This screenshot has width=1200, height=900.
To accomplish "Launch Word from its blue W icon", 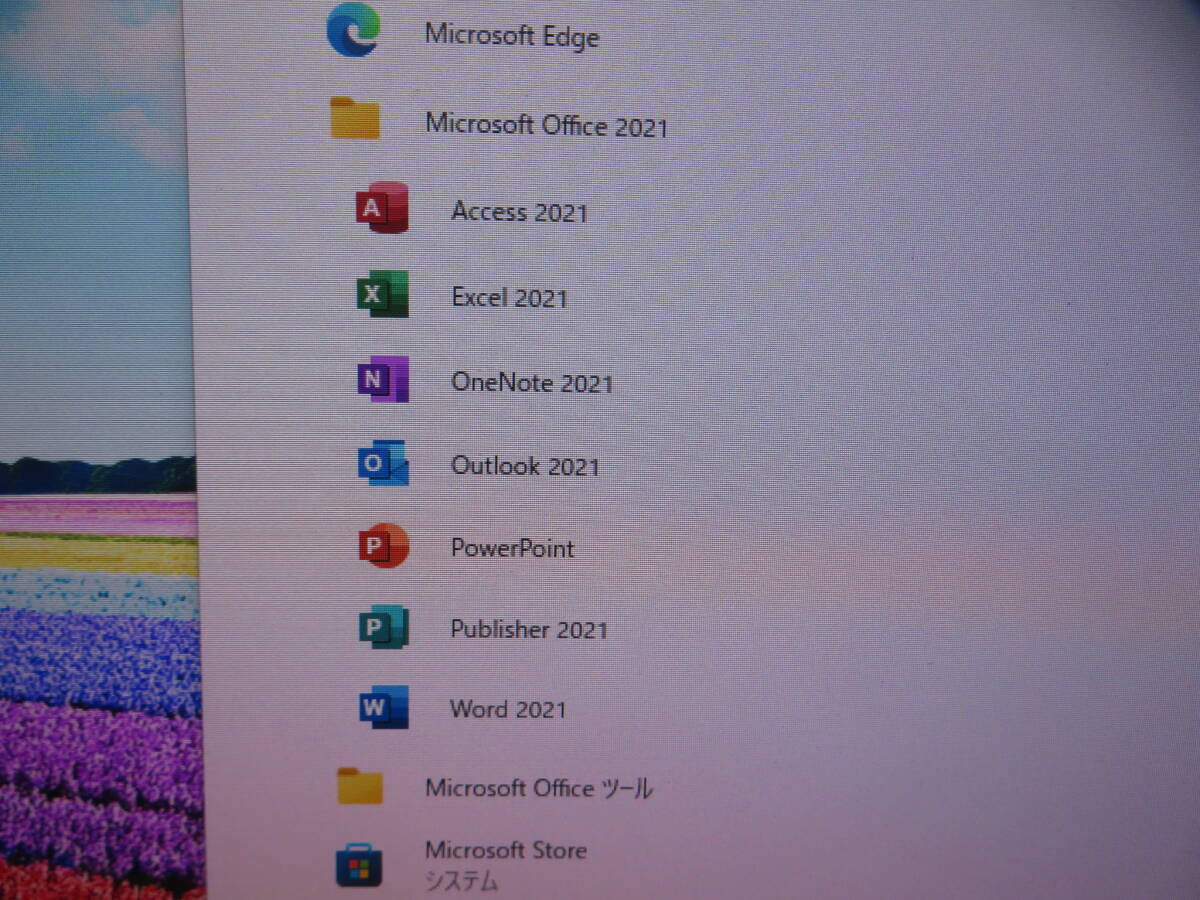I will tap(384, 708).
